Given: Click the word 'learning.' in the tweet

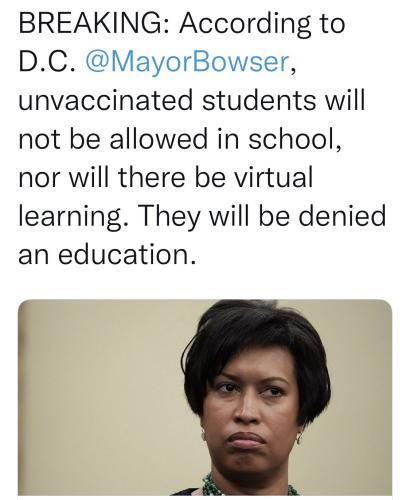Looking at the screenshot, I should [73, 217].
